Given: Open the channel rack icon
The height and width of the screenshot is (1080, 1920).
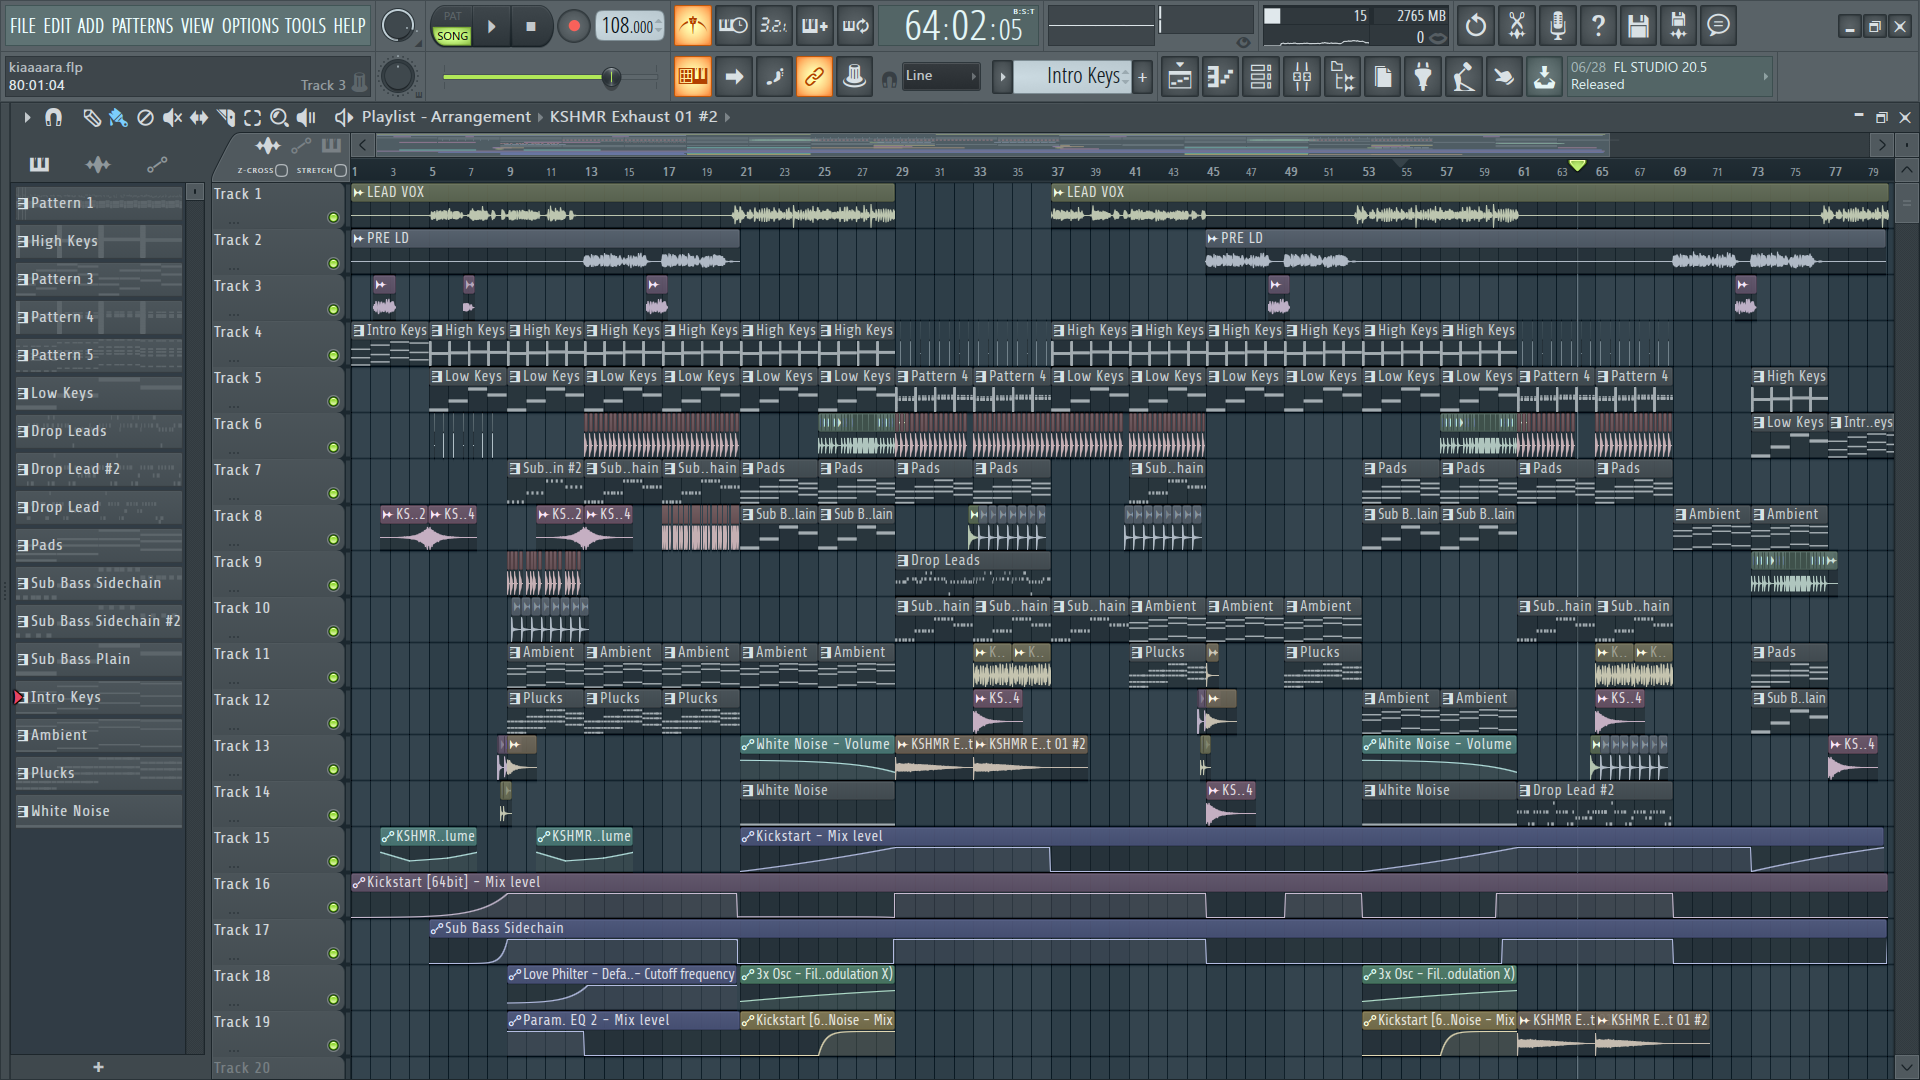Looking at the screenshot, I should click(1261, 77).
